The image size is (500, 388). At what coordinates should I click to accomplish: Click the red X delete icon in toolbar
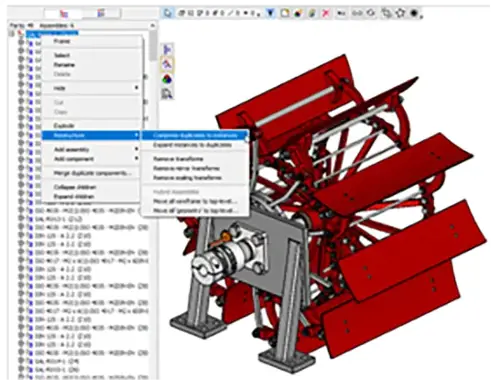point(326,13)
